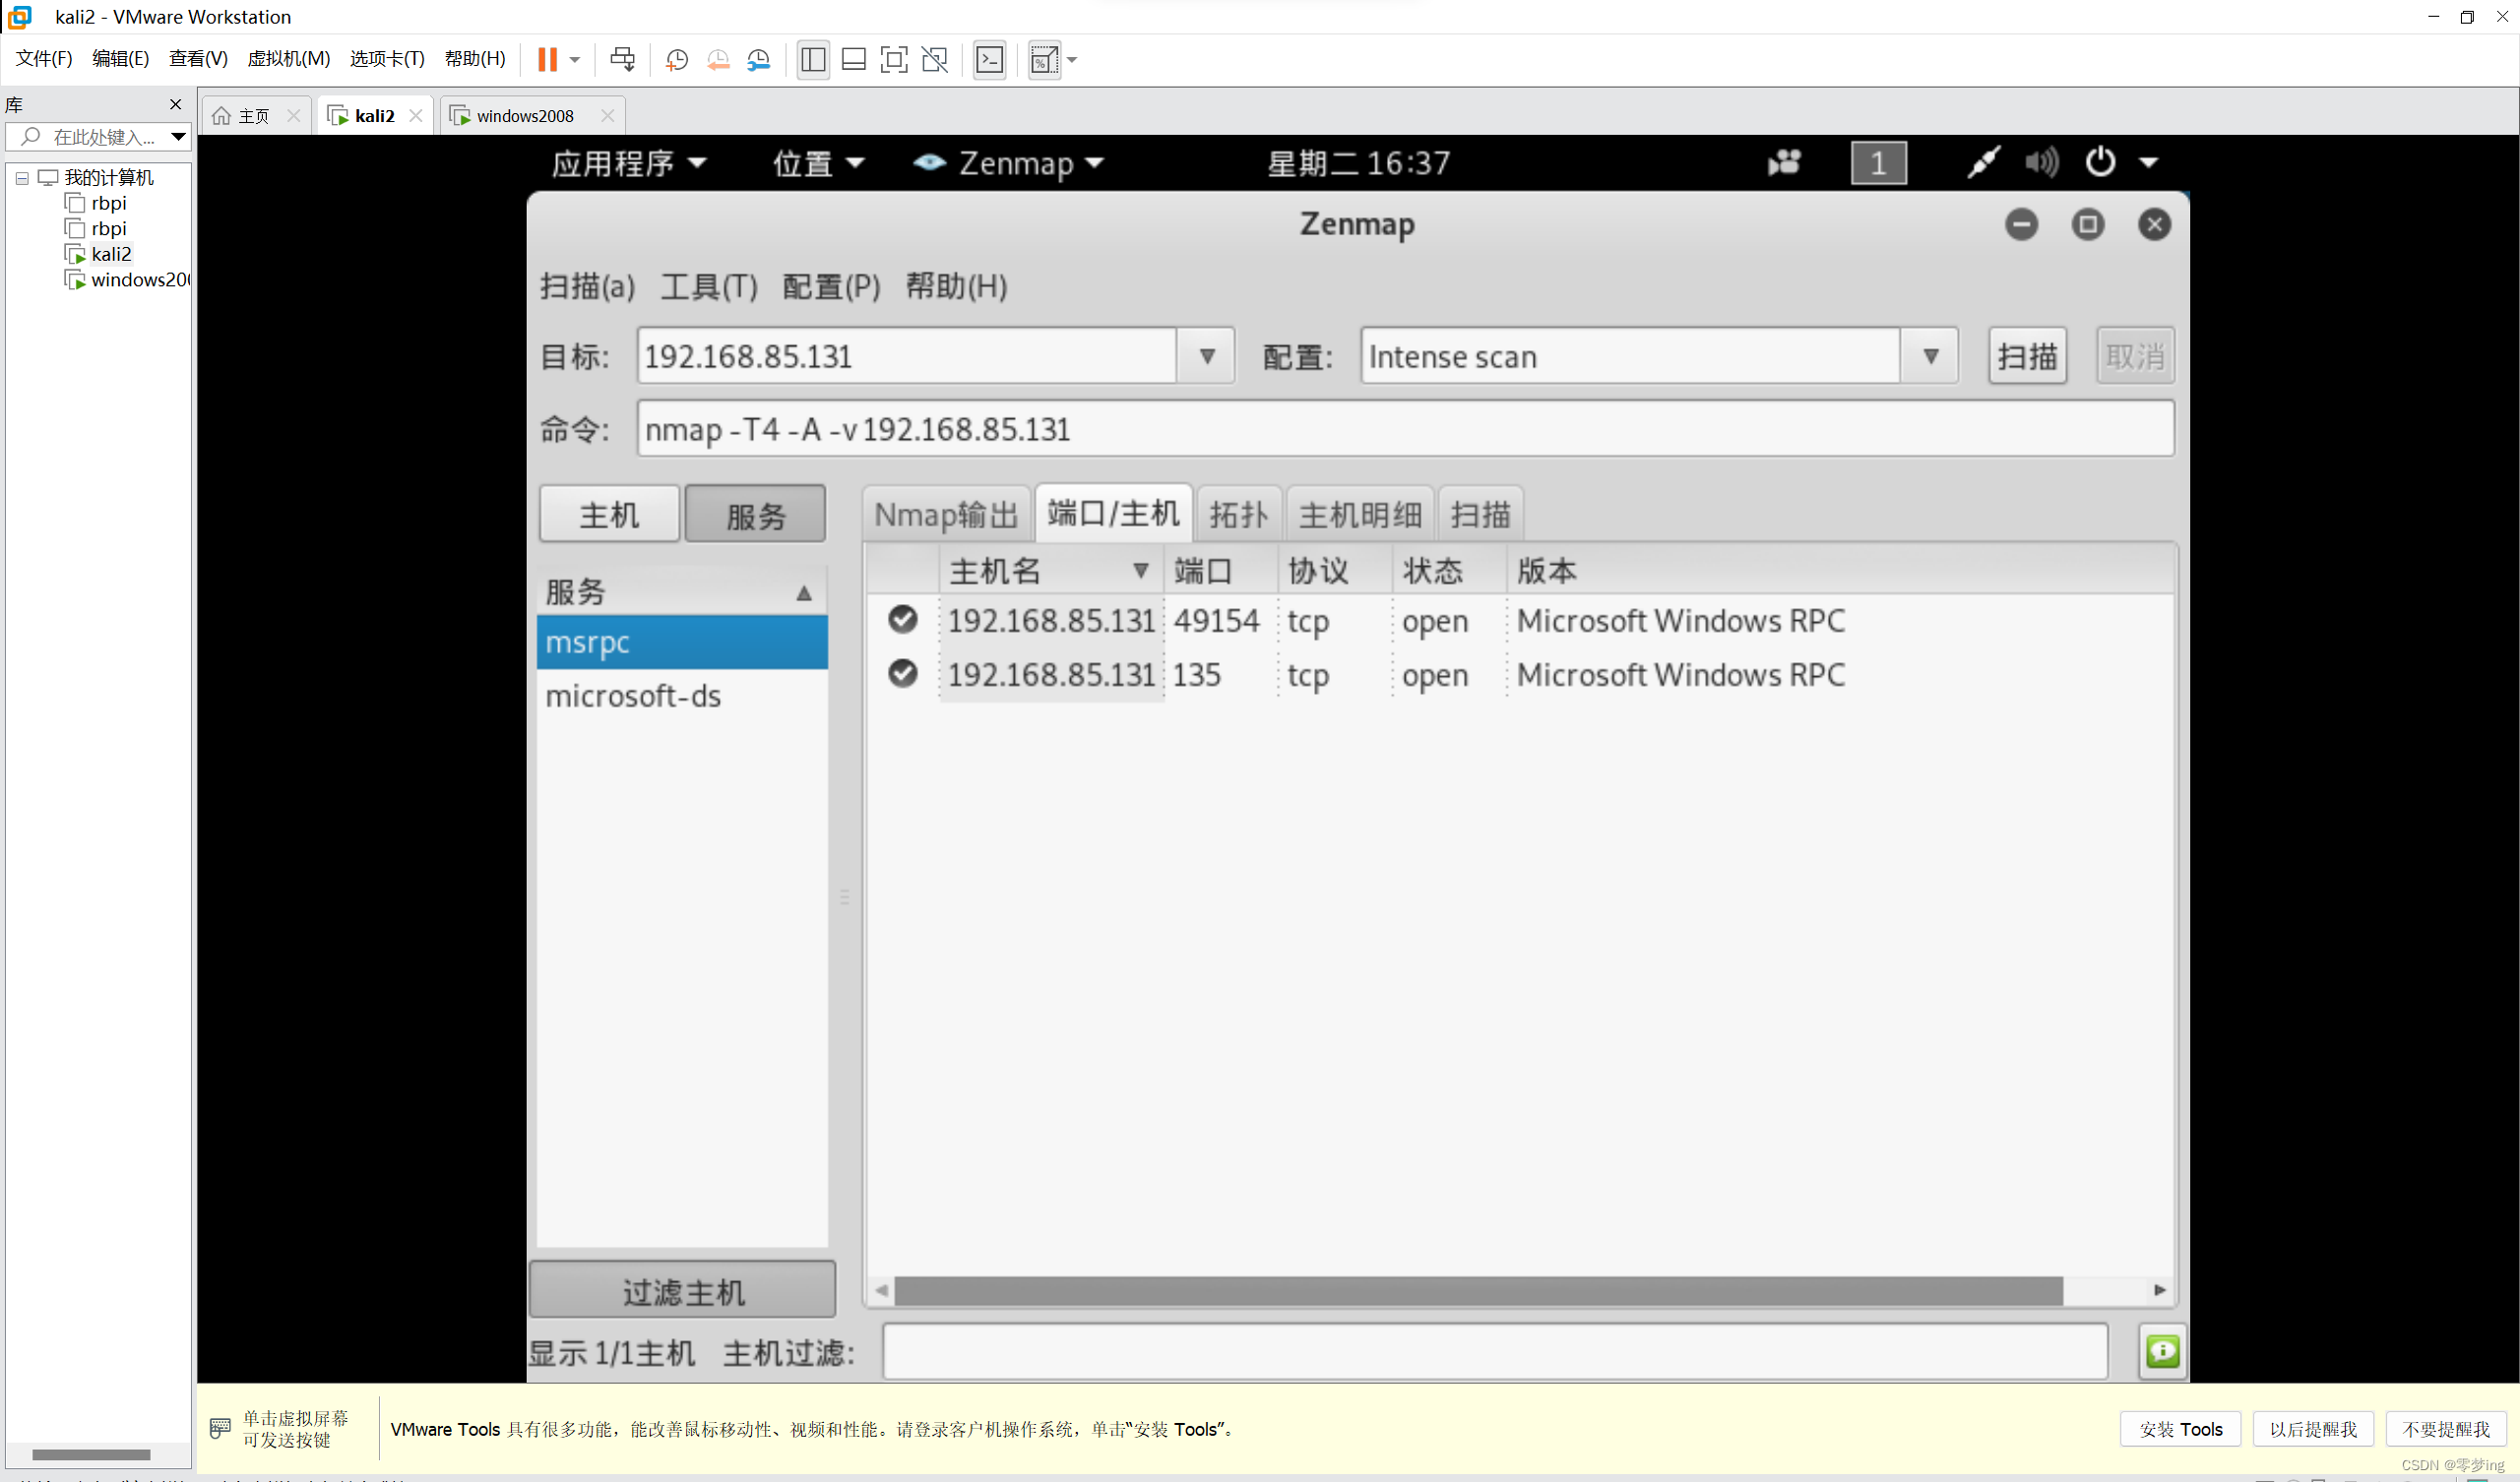2520x1482 pixels.
Task: Toggle the checkmark on port 49154 row
Action: (x=902, y=620)
